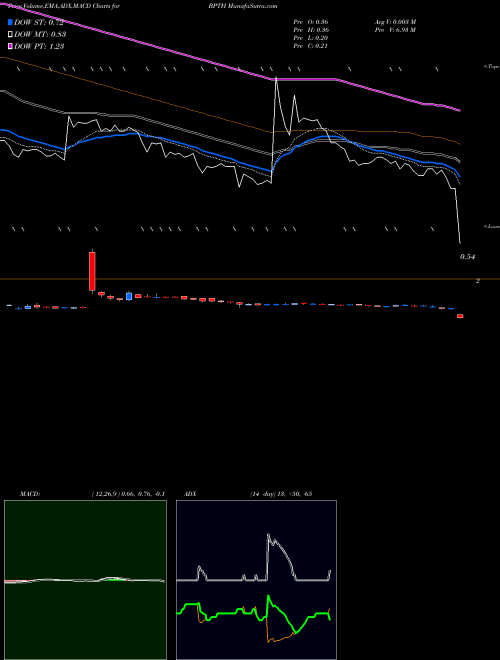The image size is (500, 660).
Task: Click the 'Pre H: 0.36' value
Action: (x=311, y=30)
